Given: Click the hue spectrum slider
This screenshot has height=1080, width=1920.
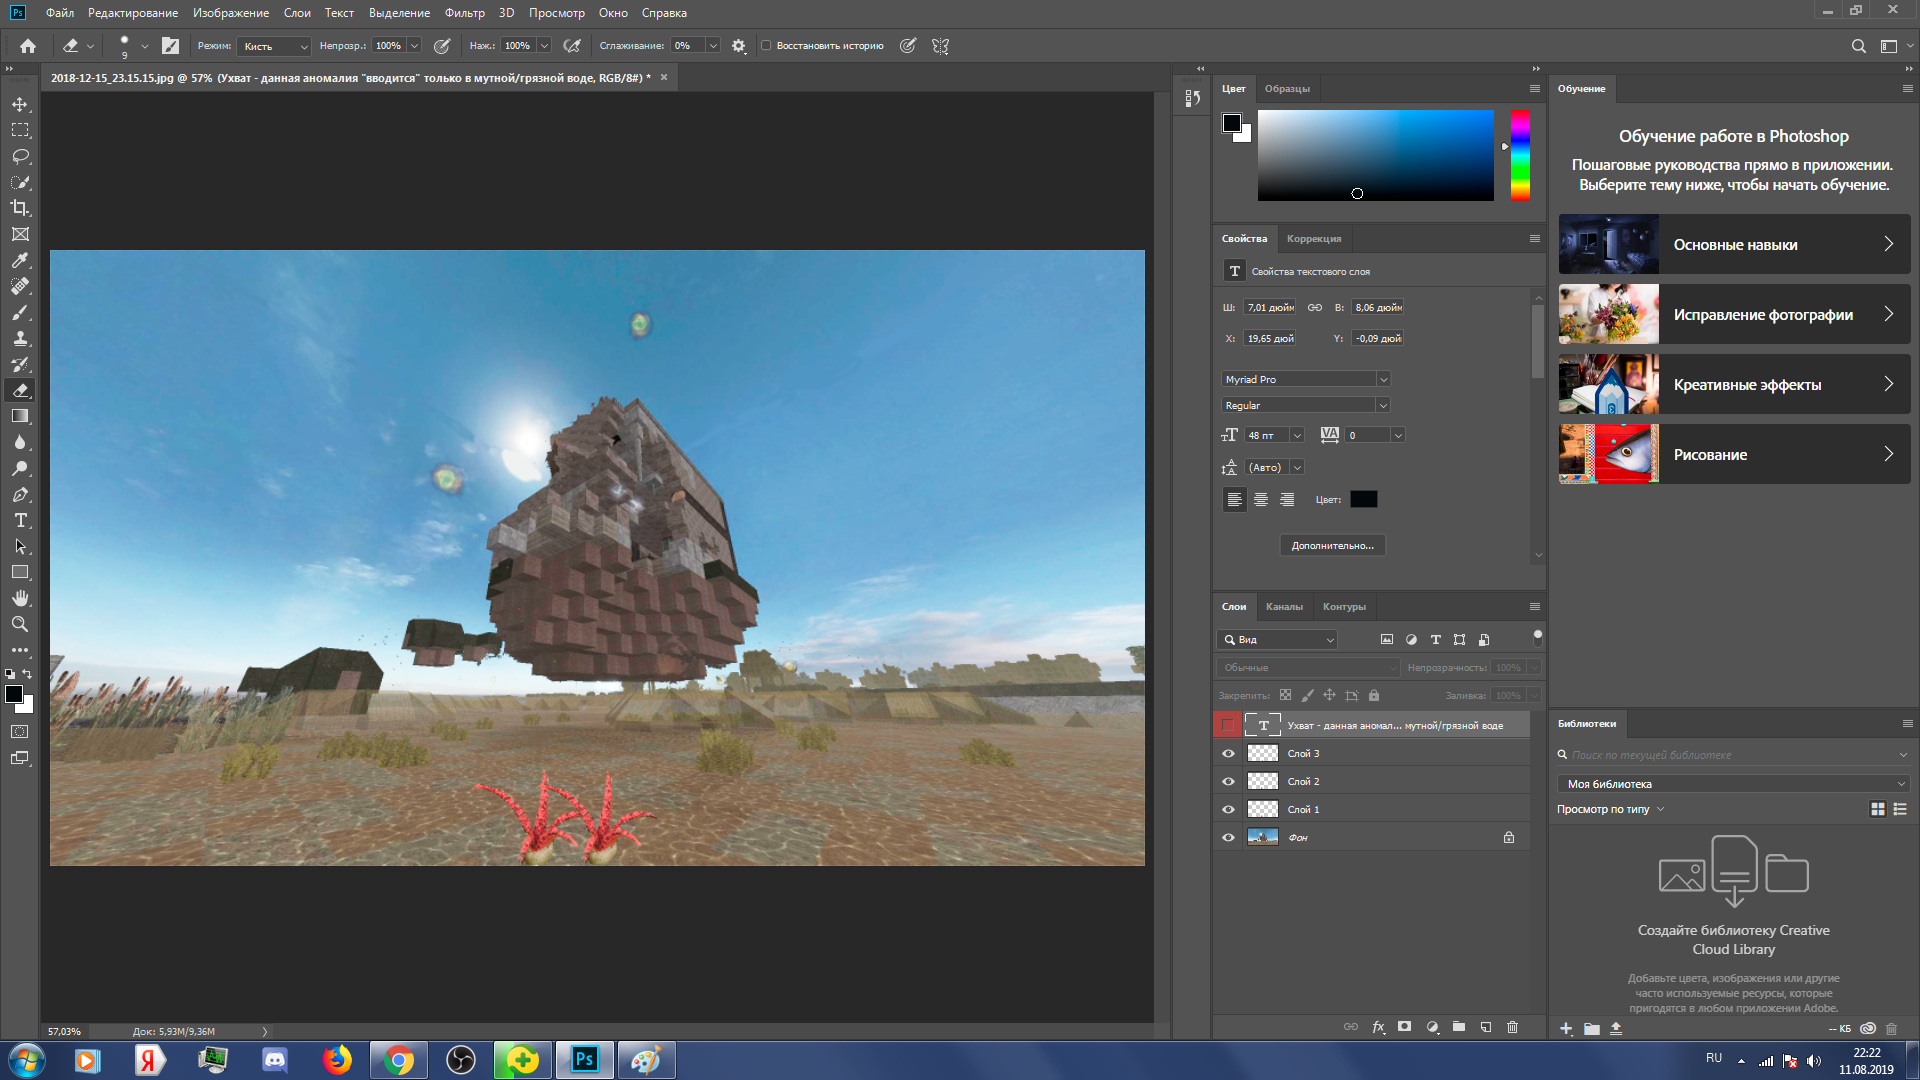Looking at the screenshot, I should [1520, 155].
